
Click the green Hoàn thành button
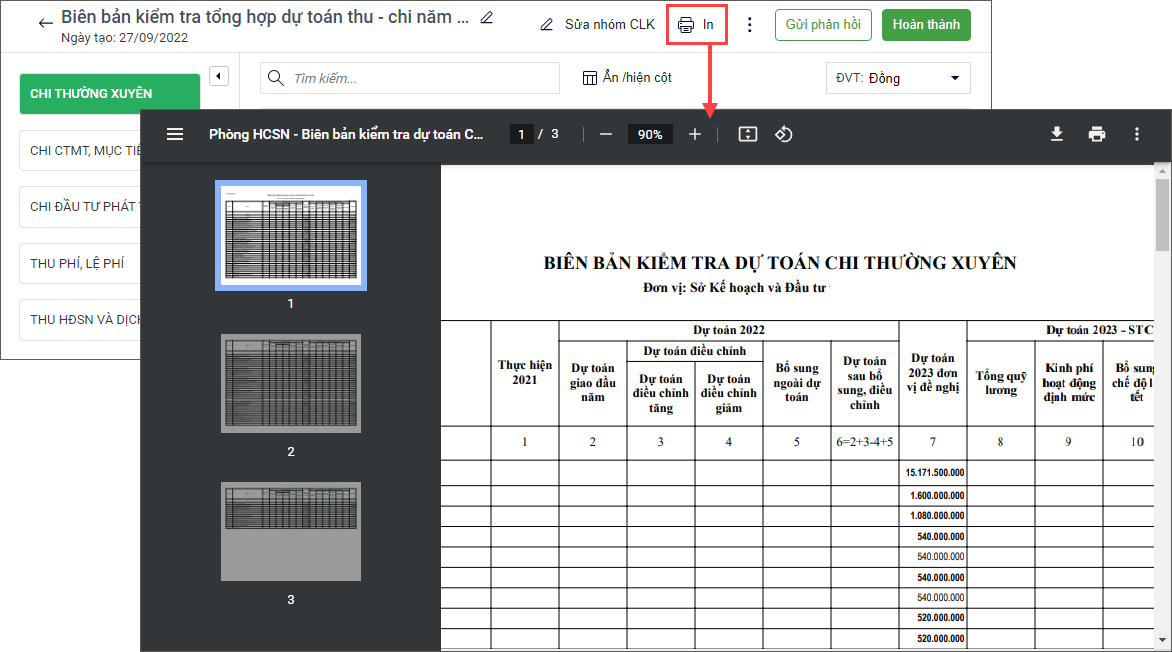coord(925,25)
